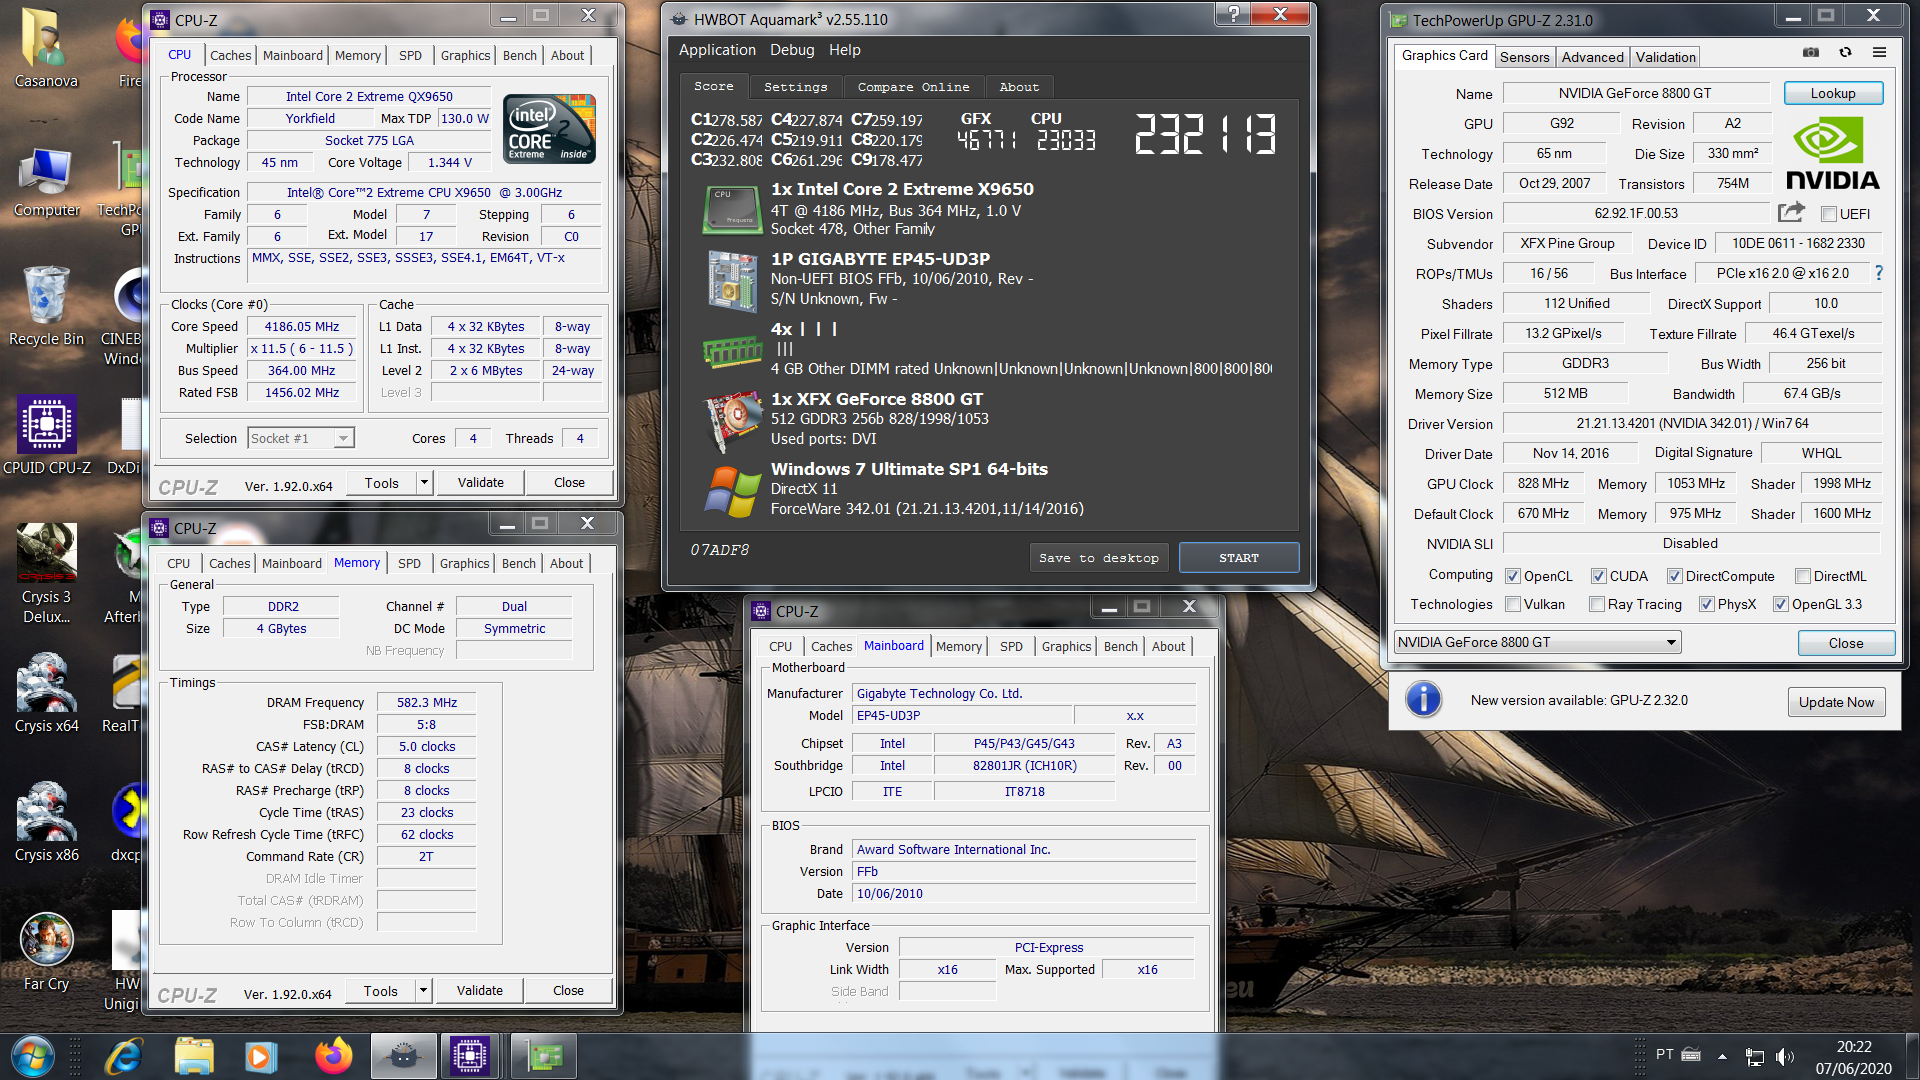Viewport: 1920px width, 1080px height.
Task: Click Save to desktop in Aquamark
Action: coord(1098,558)
